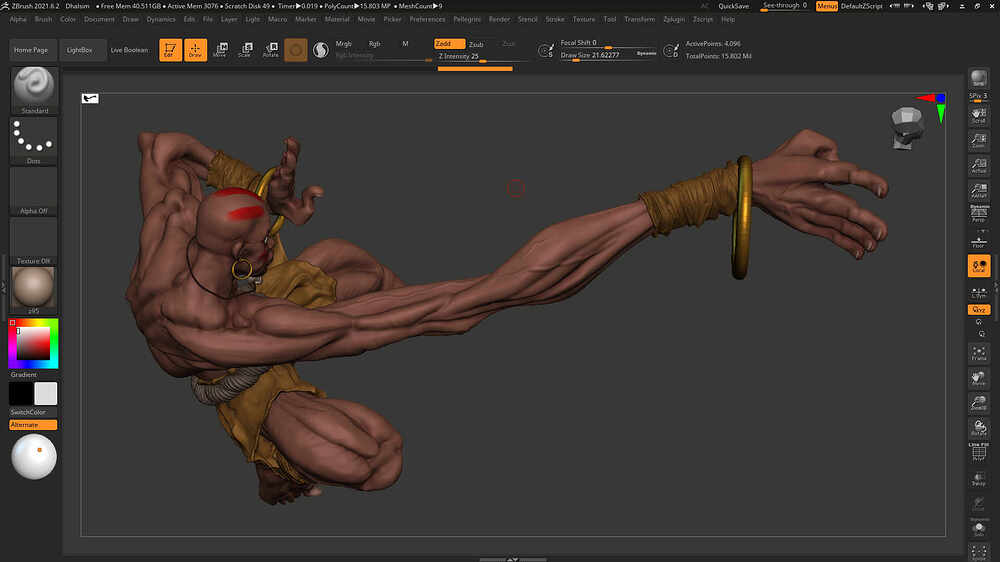
Task: Select the white main color swatch
Action: pyautogui.click(x=45, y=394)
